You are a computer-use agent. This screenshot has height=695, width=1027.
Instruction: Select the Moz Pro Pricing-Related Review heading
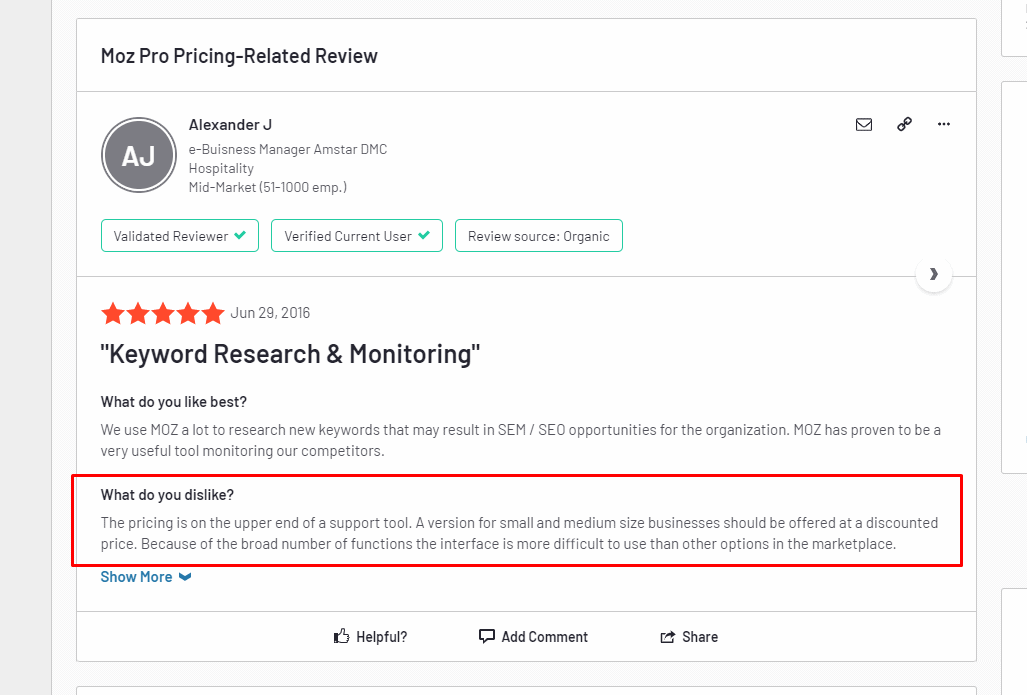tap(239, 55)
